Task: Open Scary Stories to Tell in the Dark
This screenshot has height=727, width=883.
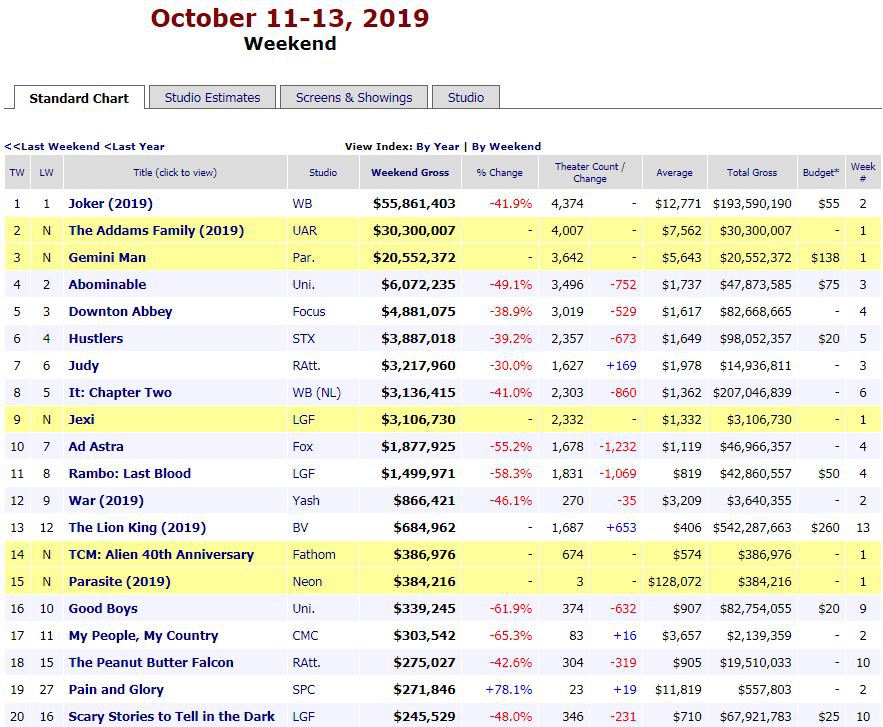Action: point(172,717)
